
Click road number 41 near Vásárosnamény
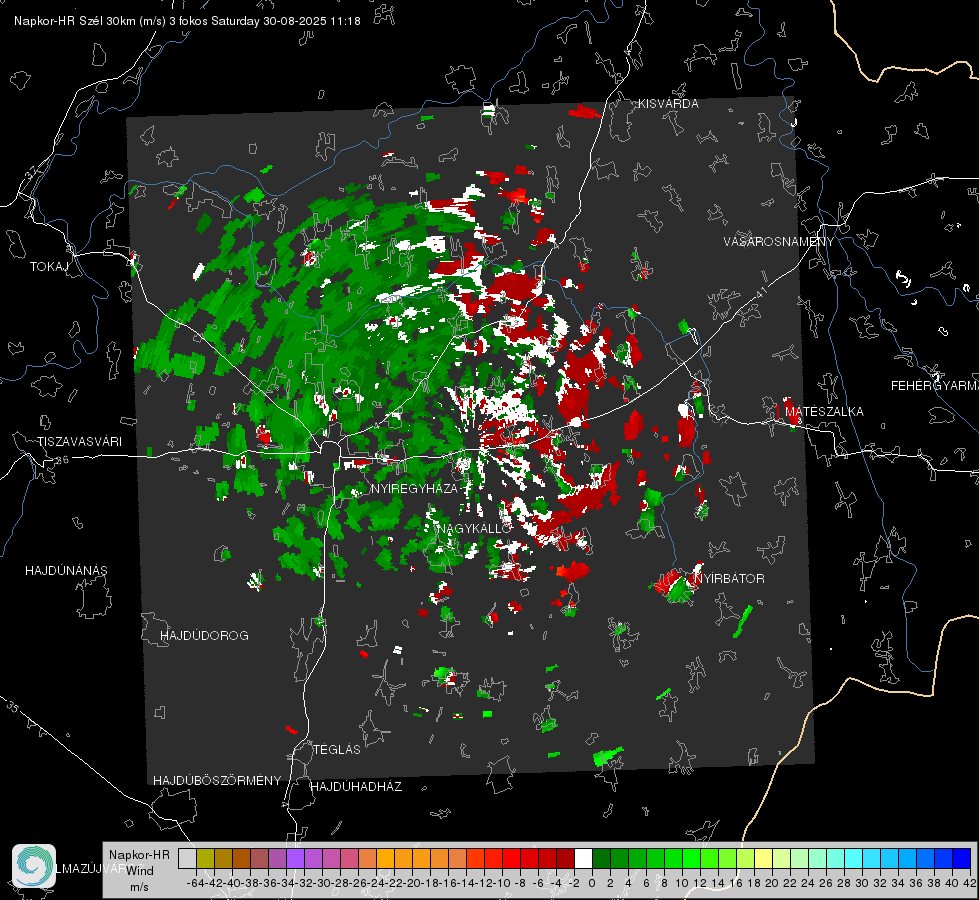(x=760, y=292)
